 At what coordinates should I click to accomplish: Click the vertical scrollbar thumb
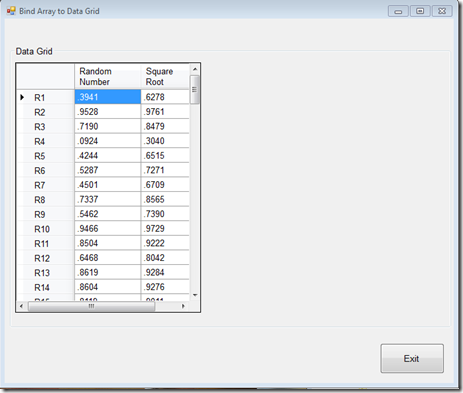coord(195,90)
